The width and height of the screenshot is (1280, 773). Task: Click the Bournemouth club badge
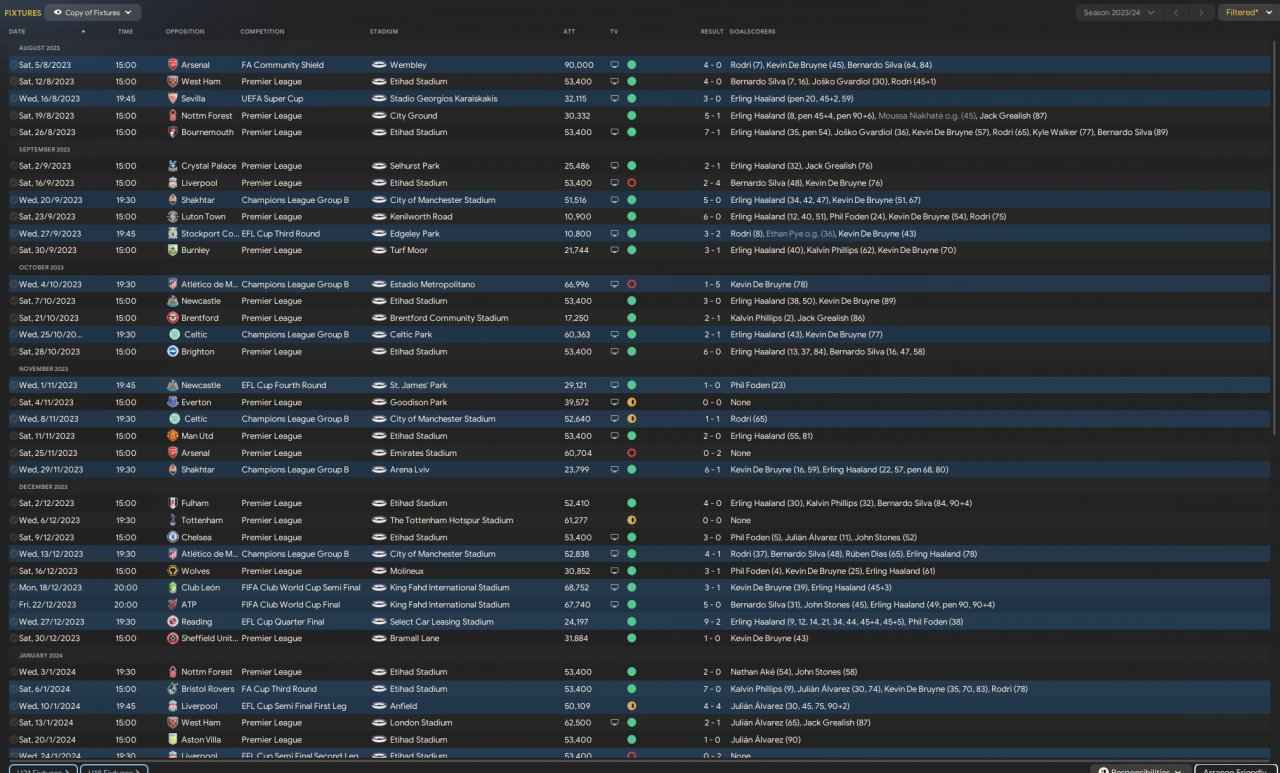[173, 132]
